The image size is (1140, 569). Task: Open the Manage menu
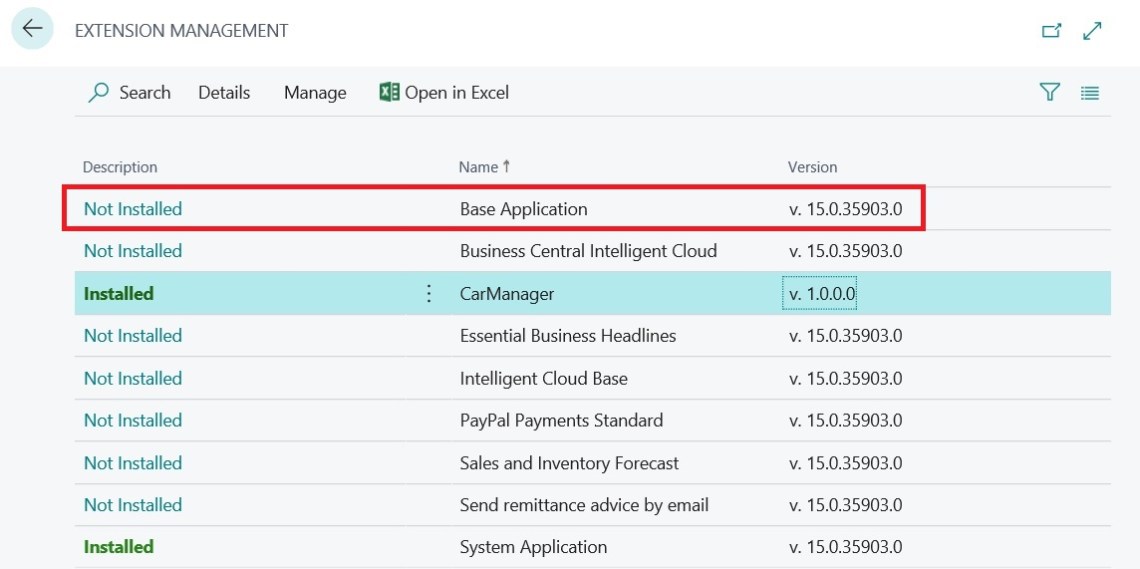315,92
